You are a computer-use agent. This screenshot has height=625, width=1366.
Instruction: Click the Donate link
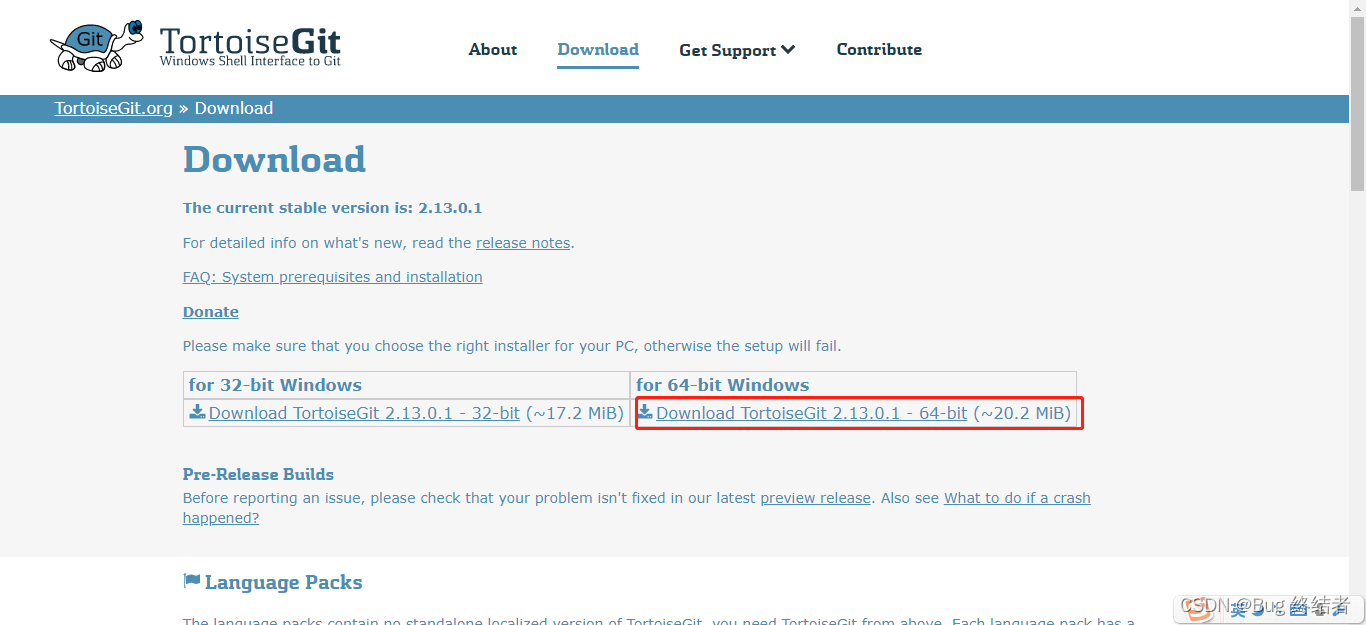211,312
